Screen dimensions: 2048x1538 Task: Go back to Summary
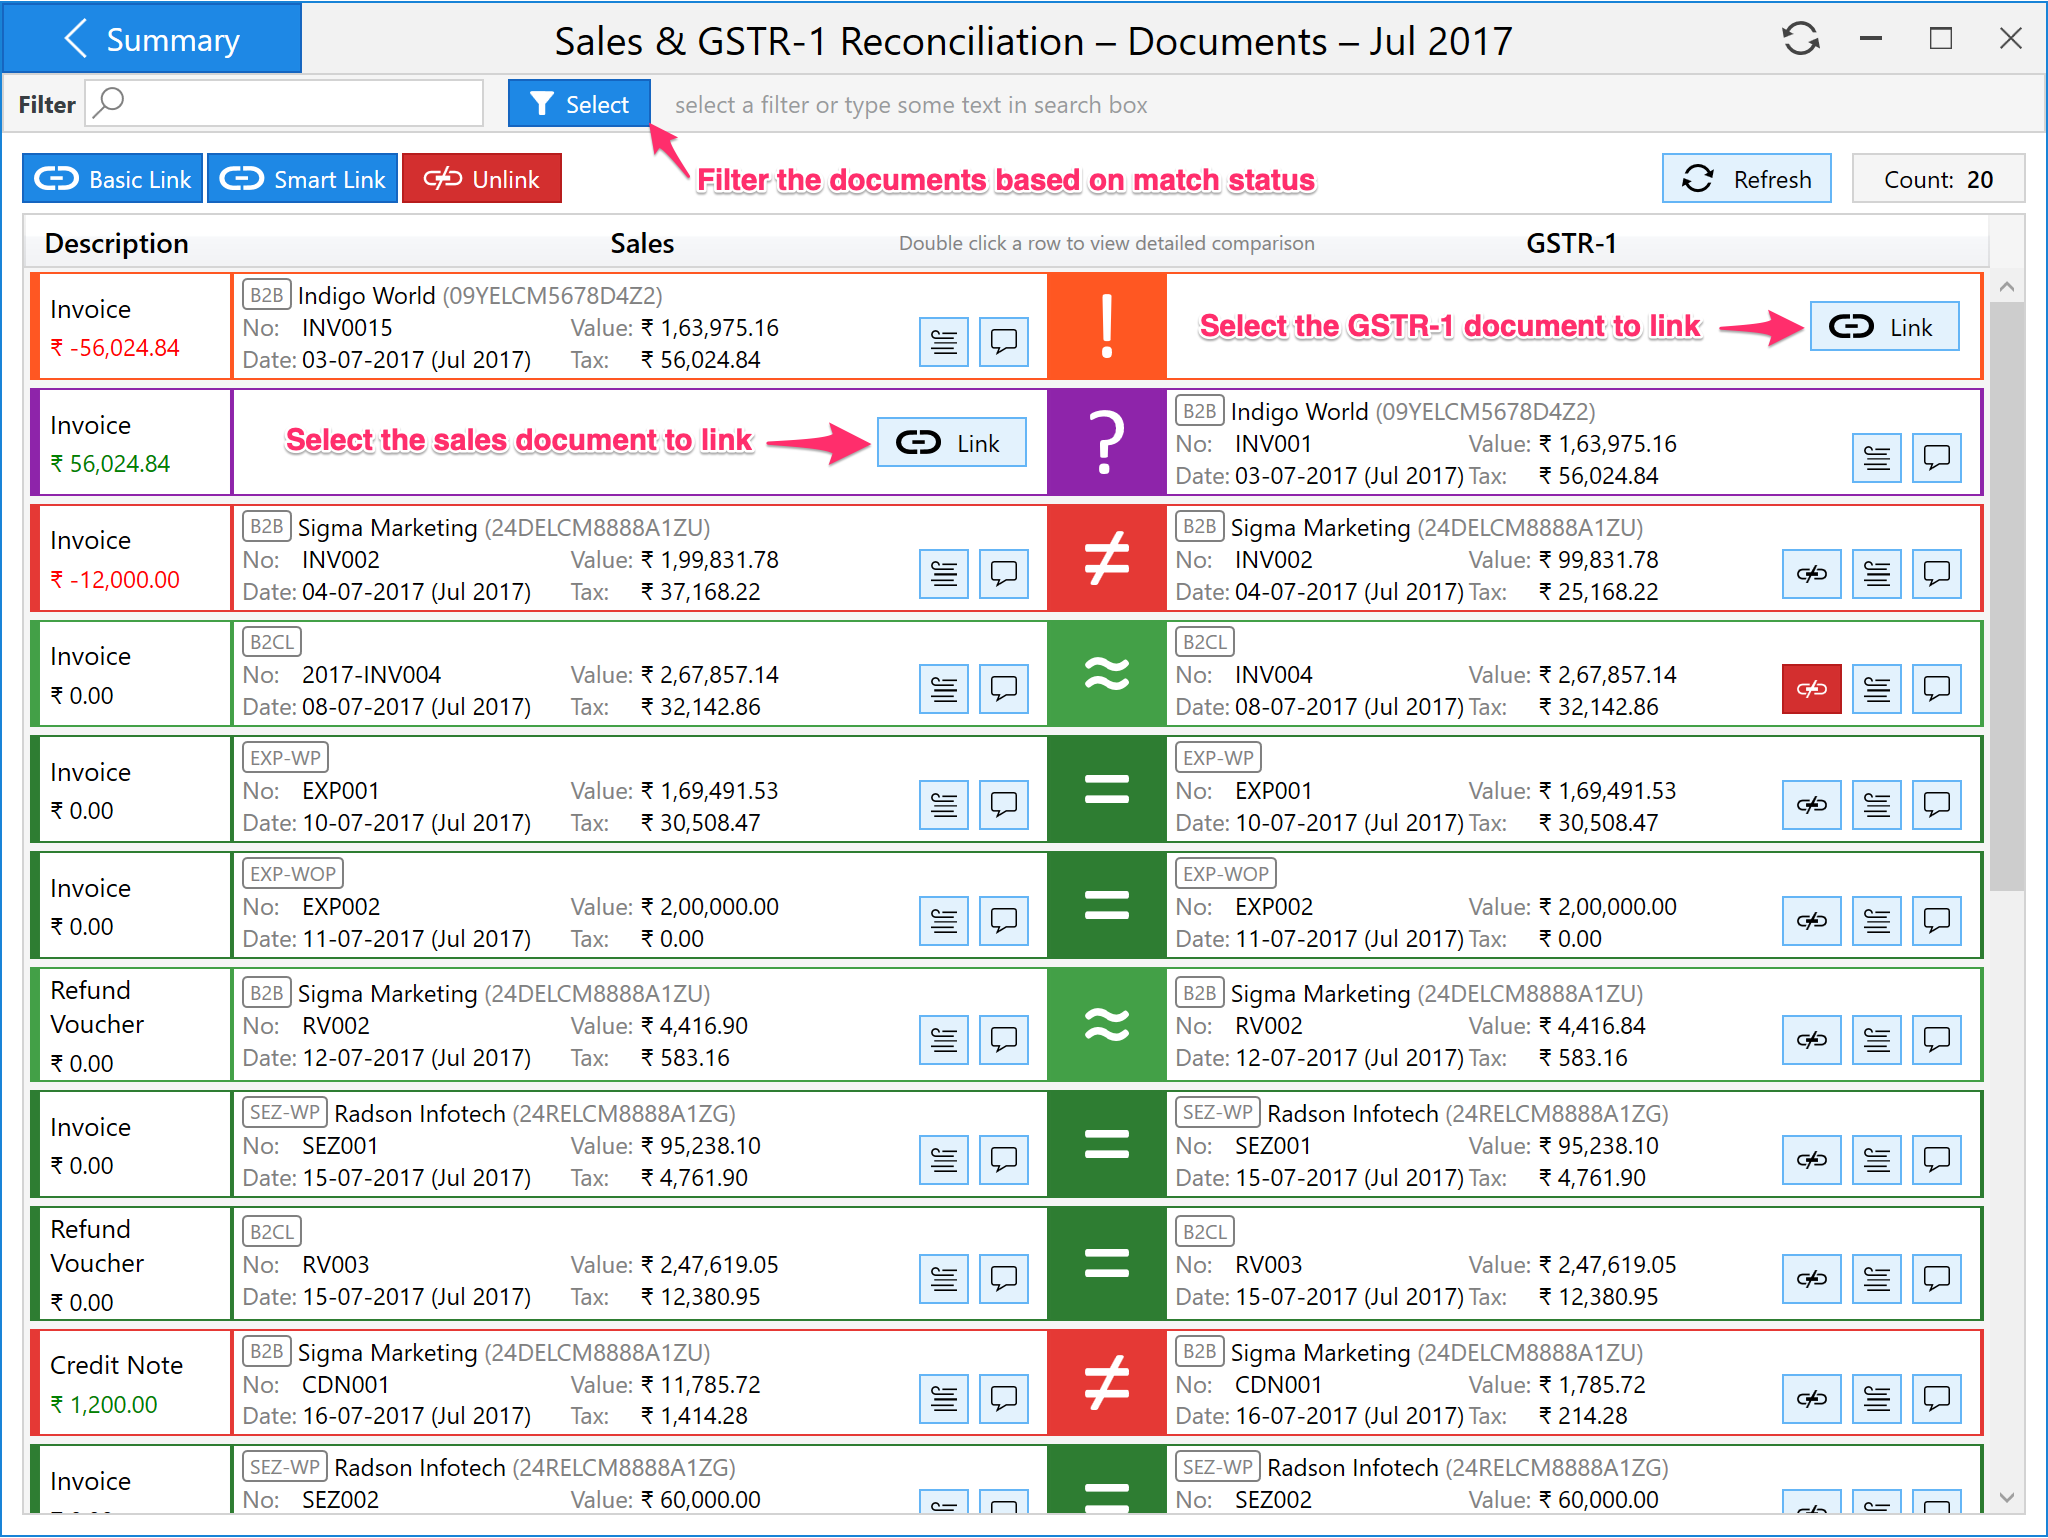(x=152, y=40)
